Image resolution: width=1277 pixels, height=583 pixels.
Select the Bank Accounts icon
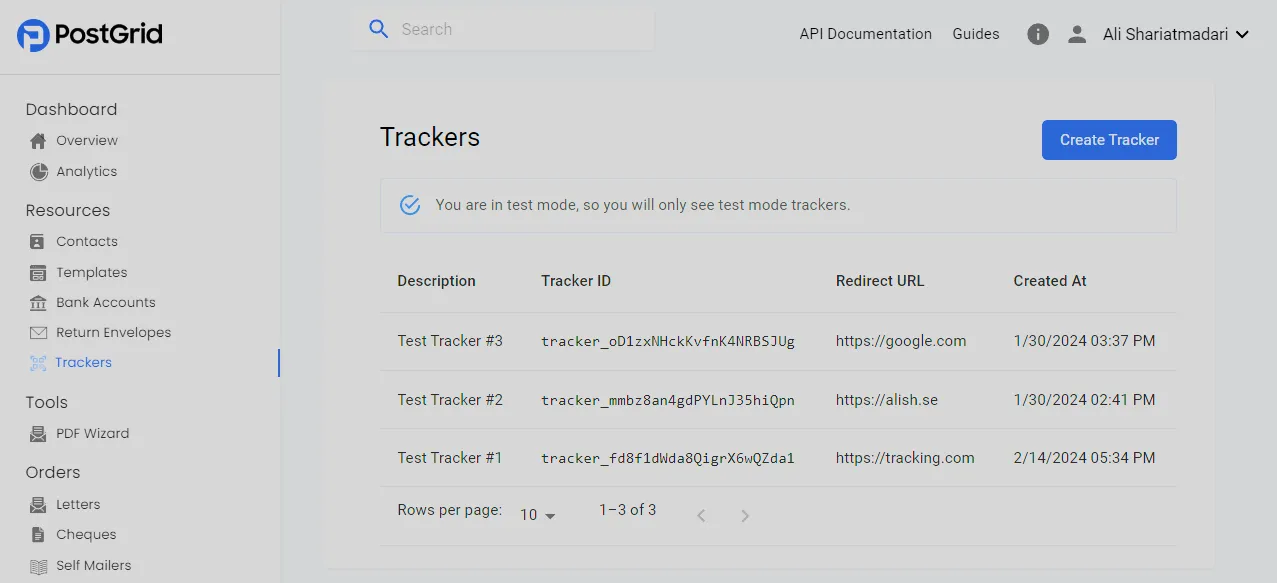tap(36, 302)
